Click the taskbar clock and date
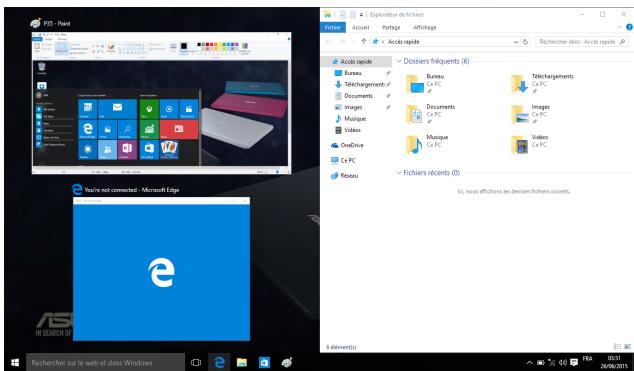 pos(614,363)
